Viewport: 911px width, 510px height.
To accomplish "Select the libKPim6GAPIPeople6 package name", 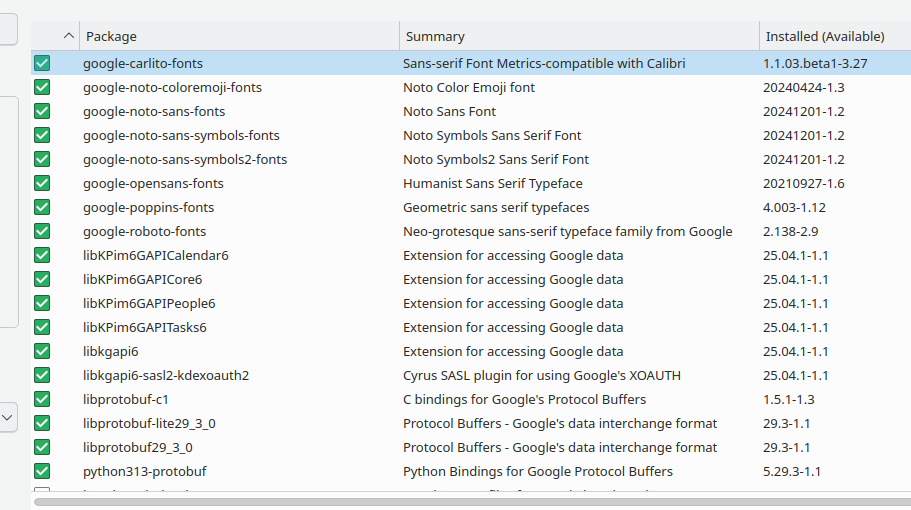I will tap(149, 303).
